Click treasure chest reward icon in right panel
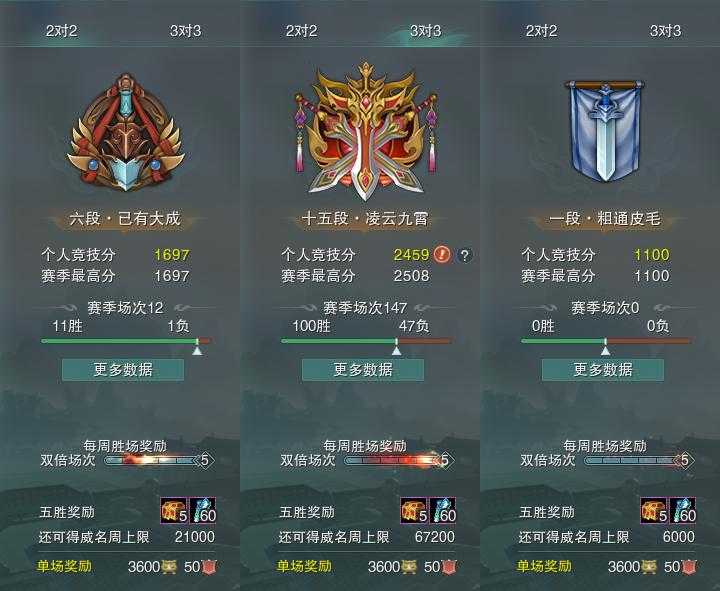The height and width of the screenshot is (591, 720). tap(654, 511)
